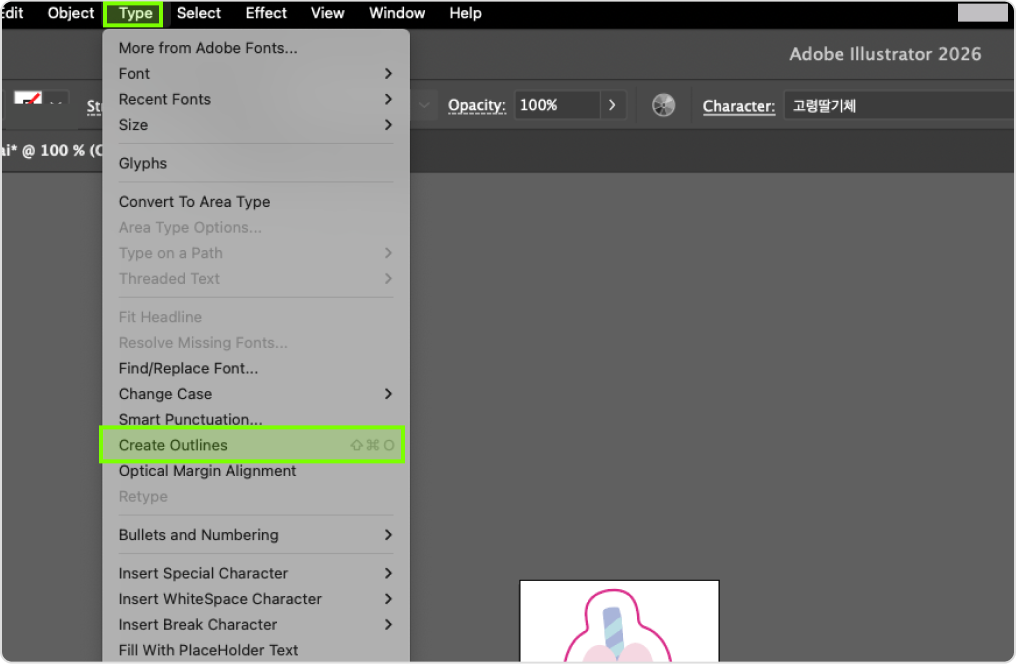
Task: Open Find/Replace Font dialog
Action: pyautogui.click(x=188, y=368)
